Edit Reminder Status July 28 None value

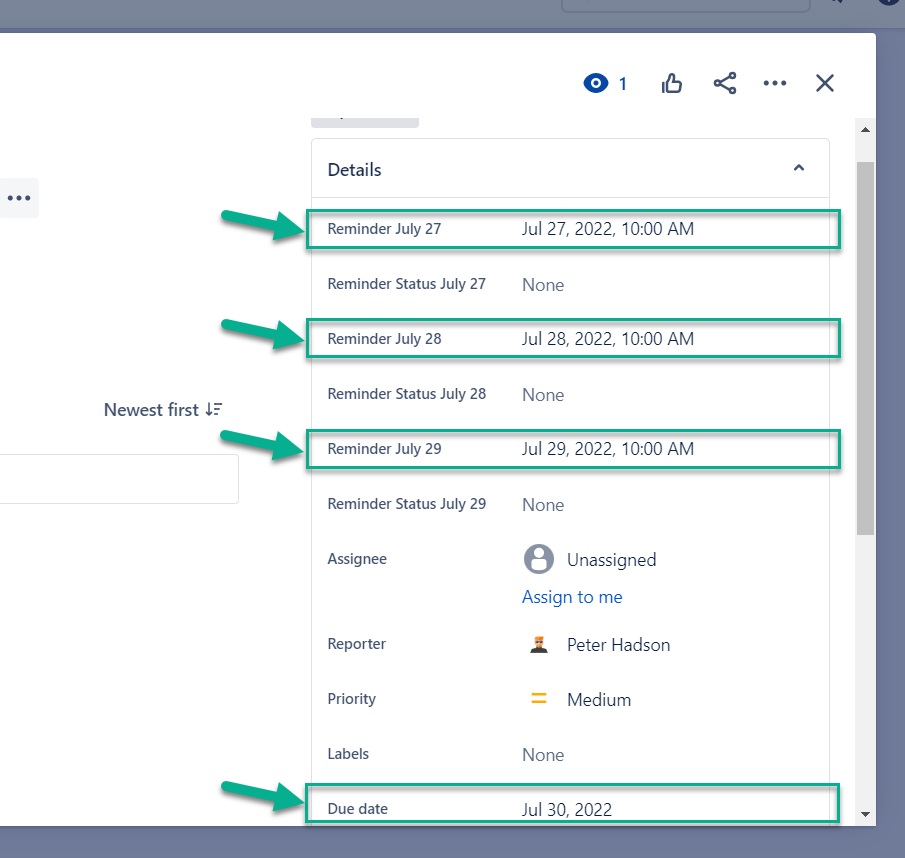pos(543,395)
